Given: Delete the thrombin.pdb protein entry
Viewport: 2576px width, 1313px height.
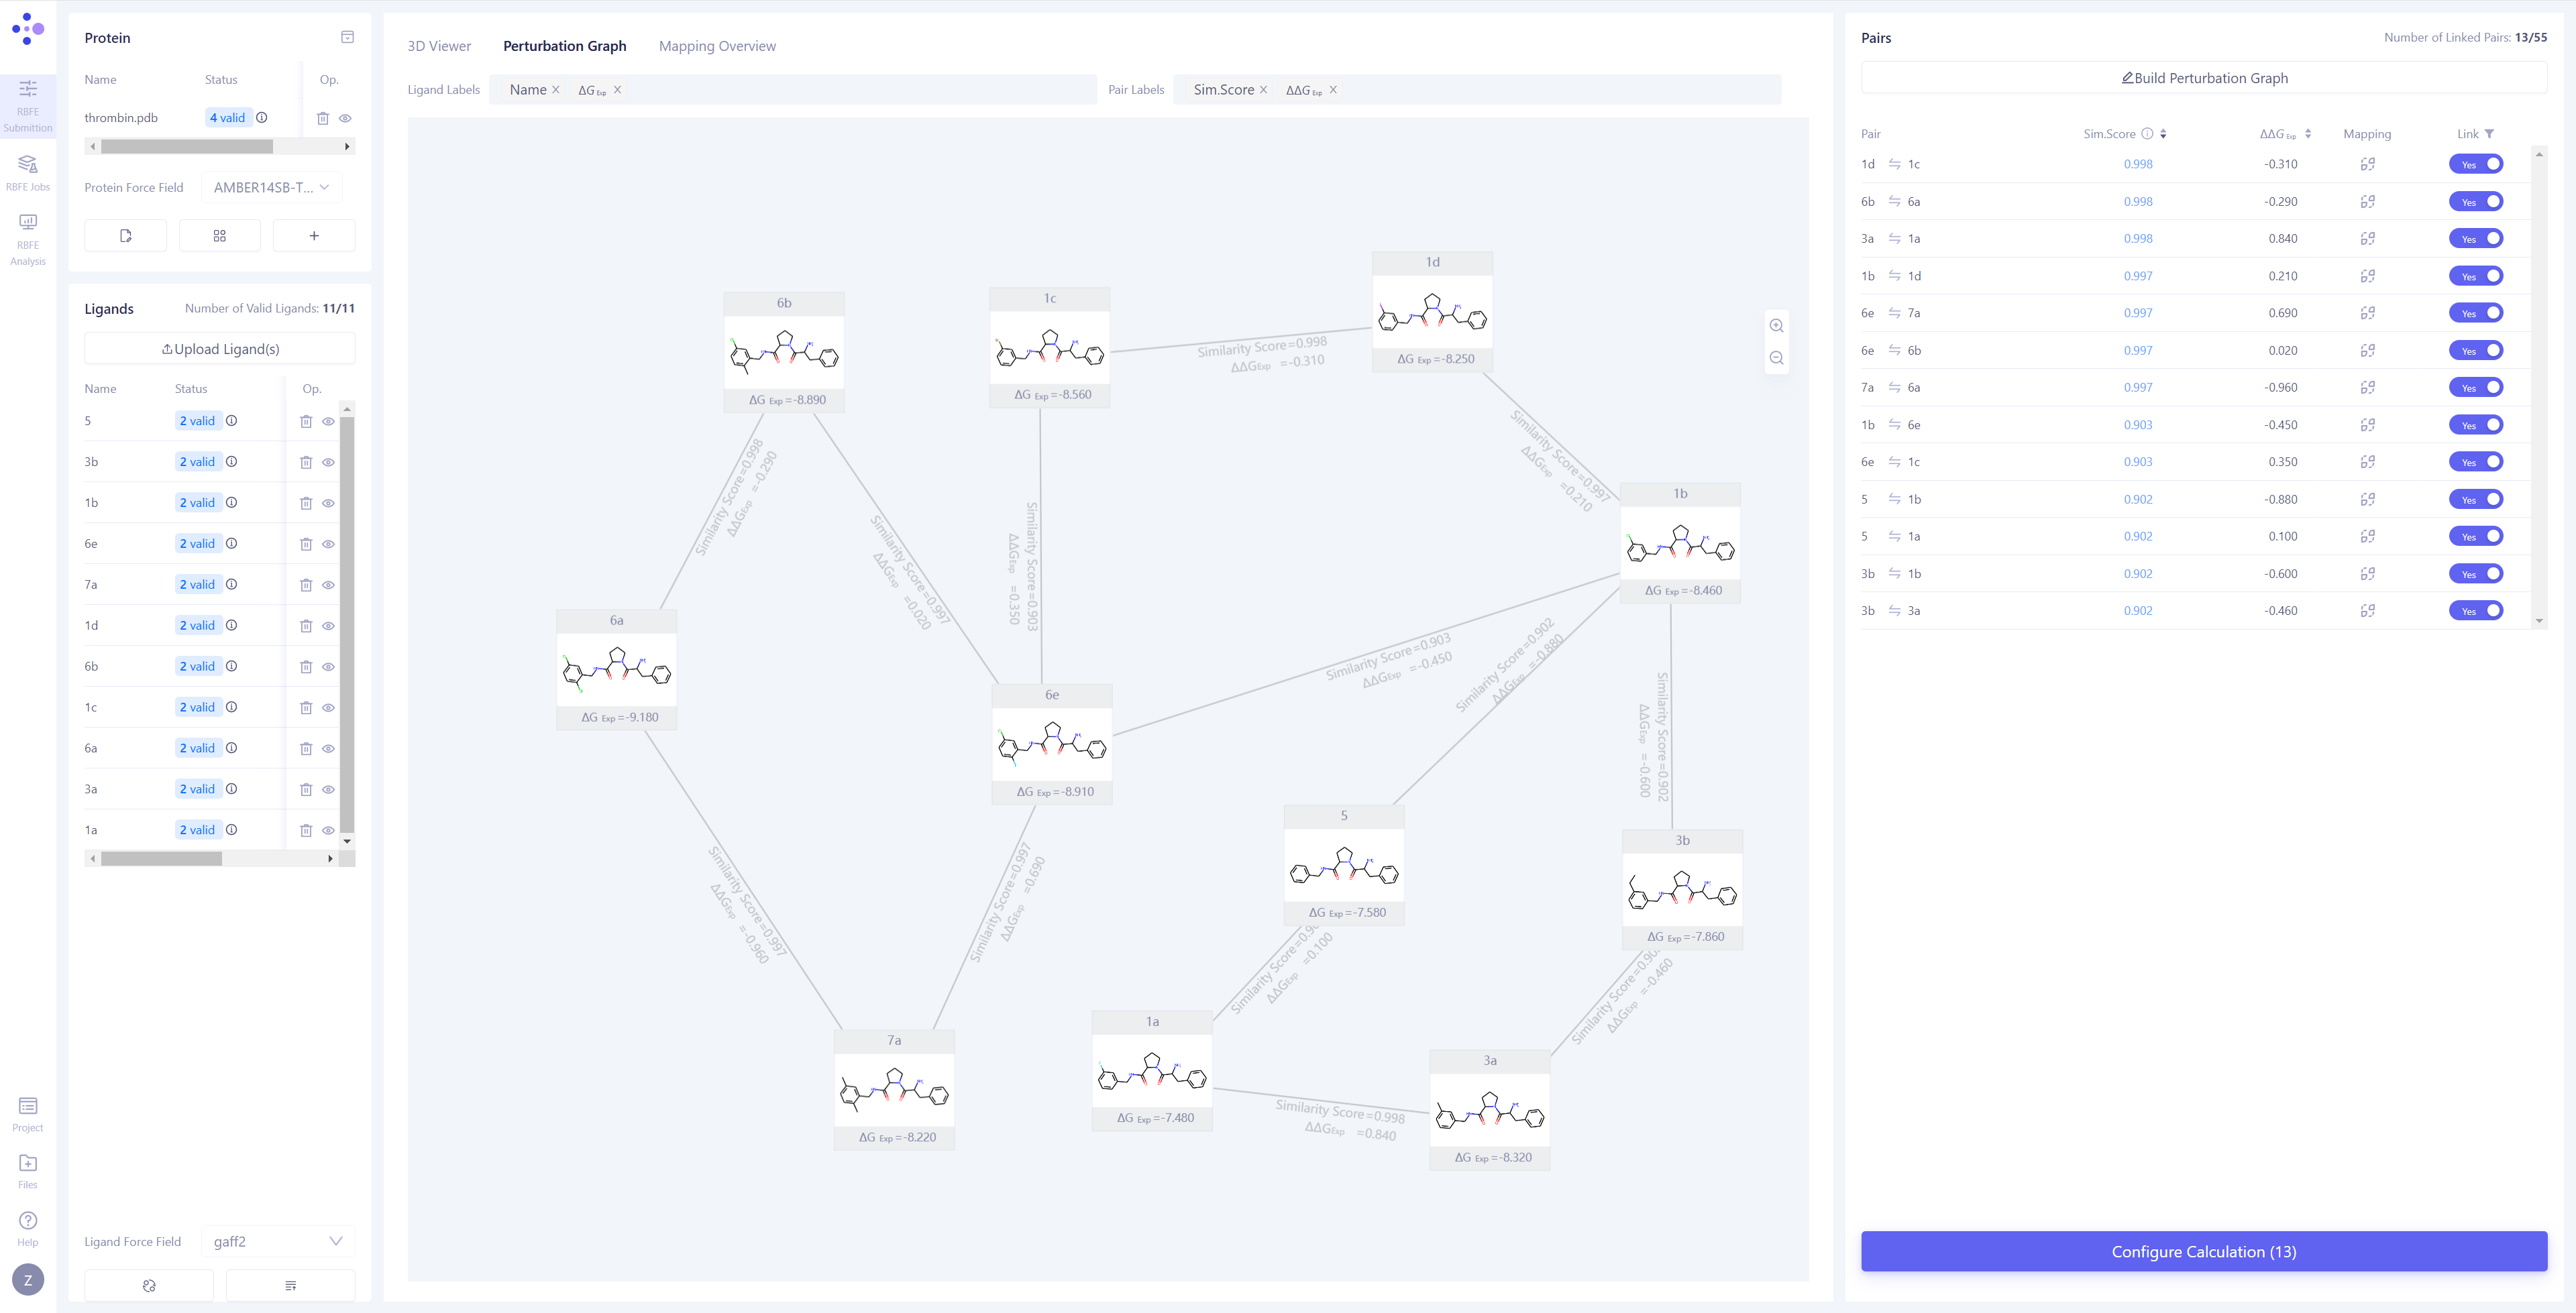Looking at the screenshot, I should point(323,117).
